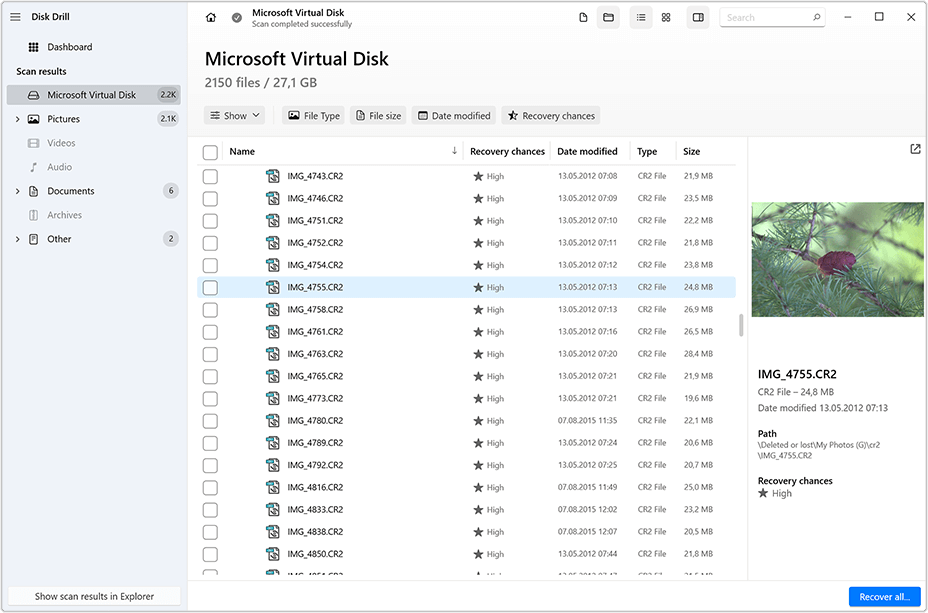928x613 pixels.
Task: Check the box for IMG_4833.CR2
Action: (x=210, y=510)
